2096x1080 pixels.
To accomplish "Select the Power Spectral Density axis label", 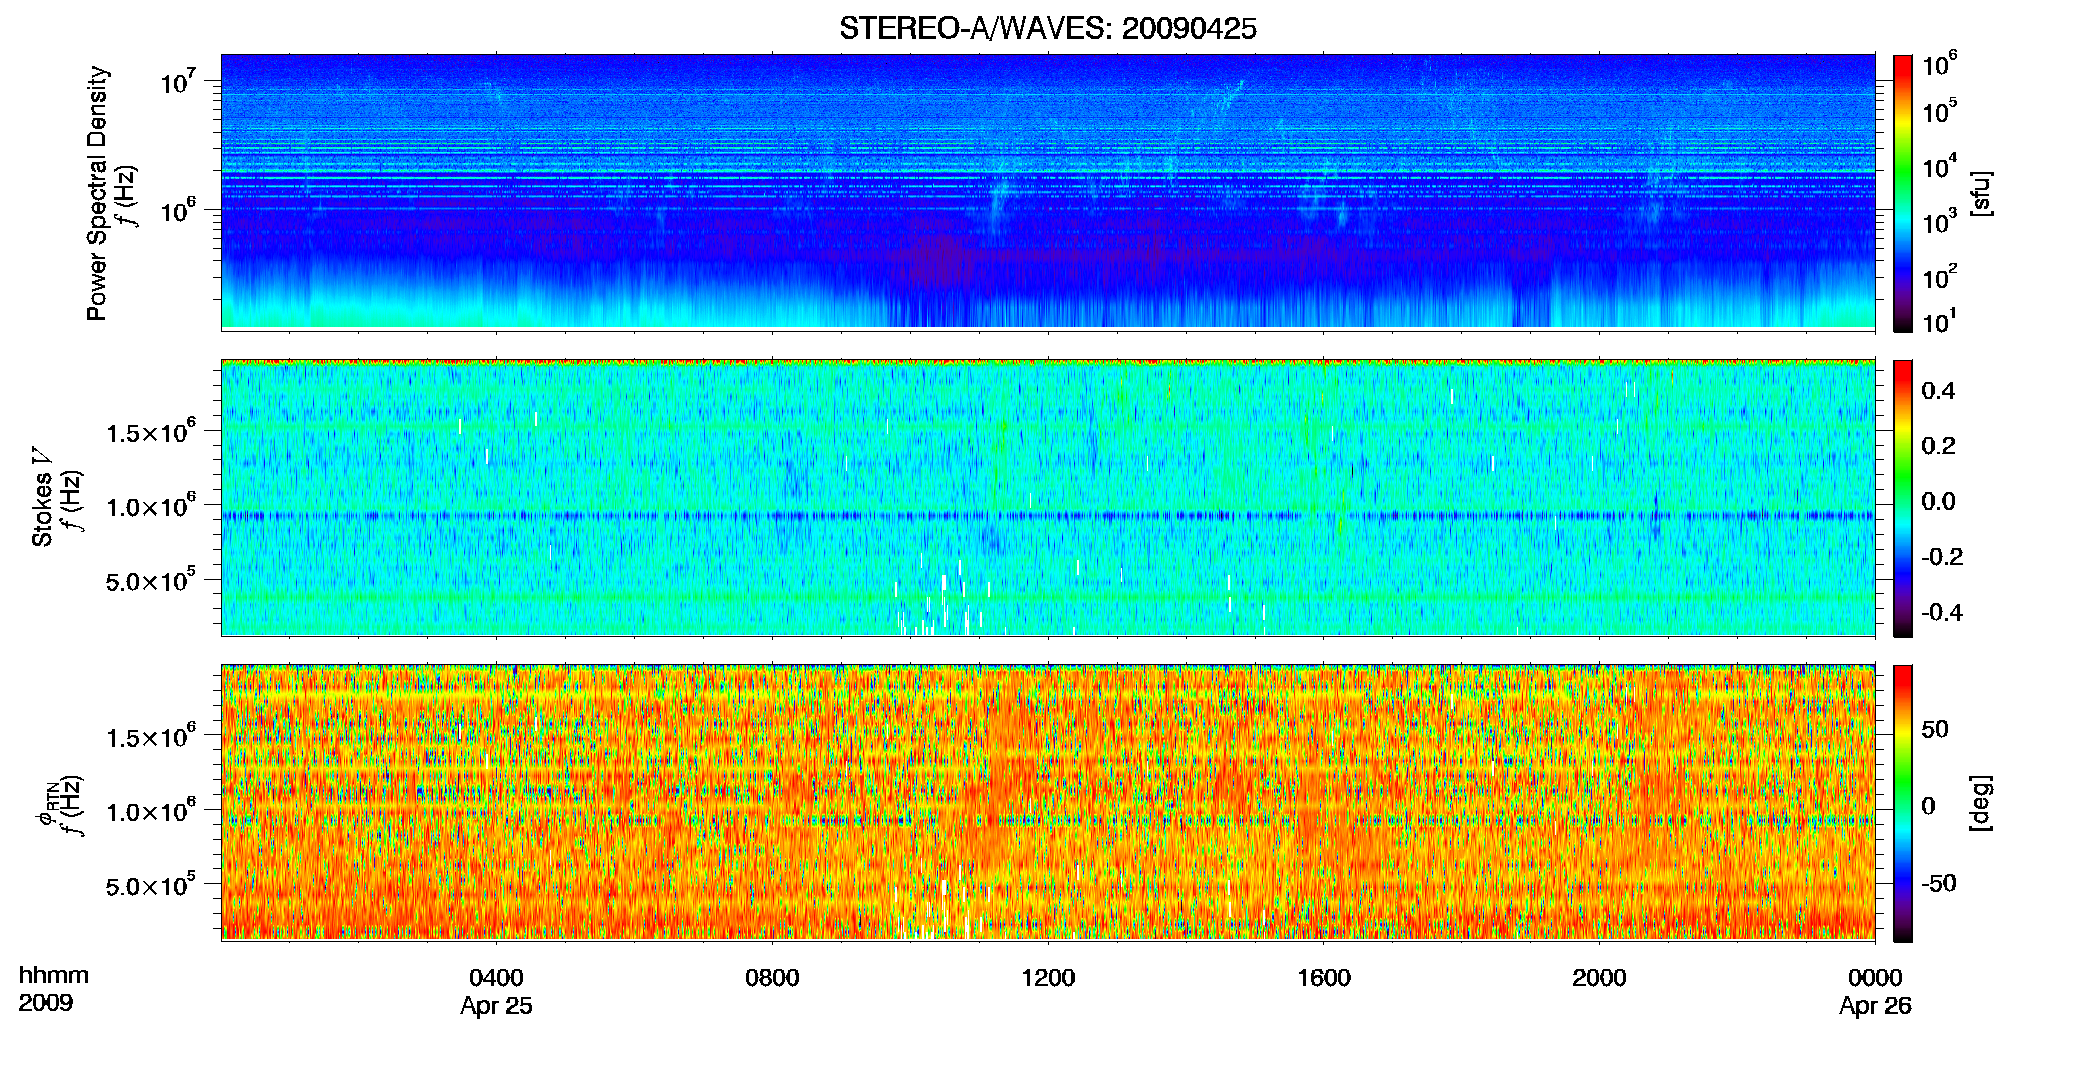I will pos(97,193).
